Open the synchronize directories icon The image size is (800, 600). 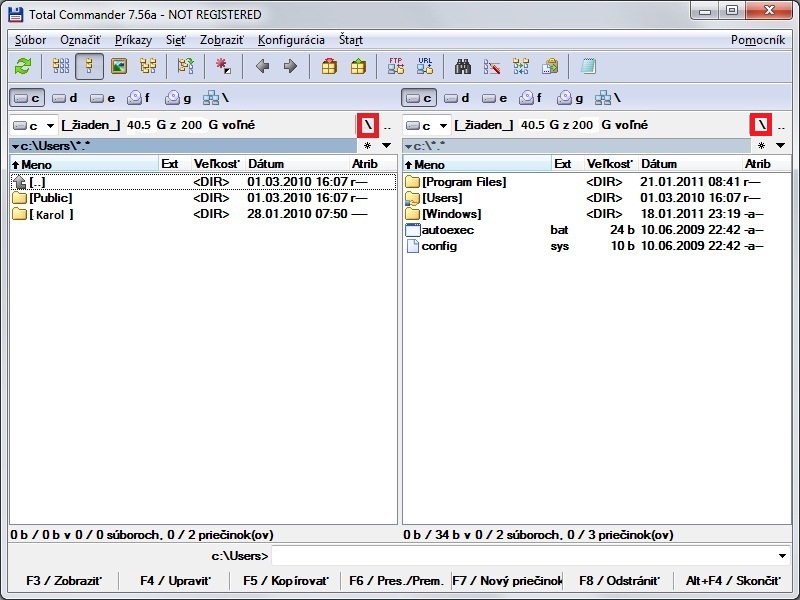pyautogui.click(x=521, y=66)
